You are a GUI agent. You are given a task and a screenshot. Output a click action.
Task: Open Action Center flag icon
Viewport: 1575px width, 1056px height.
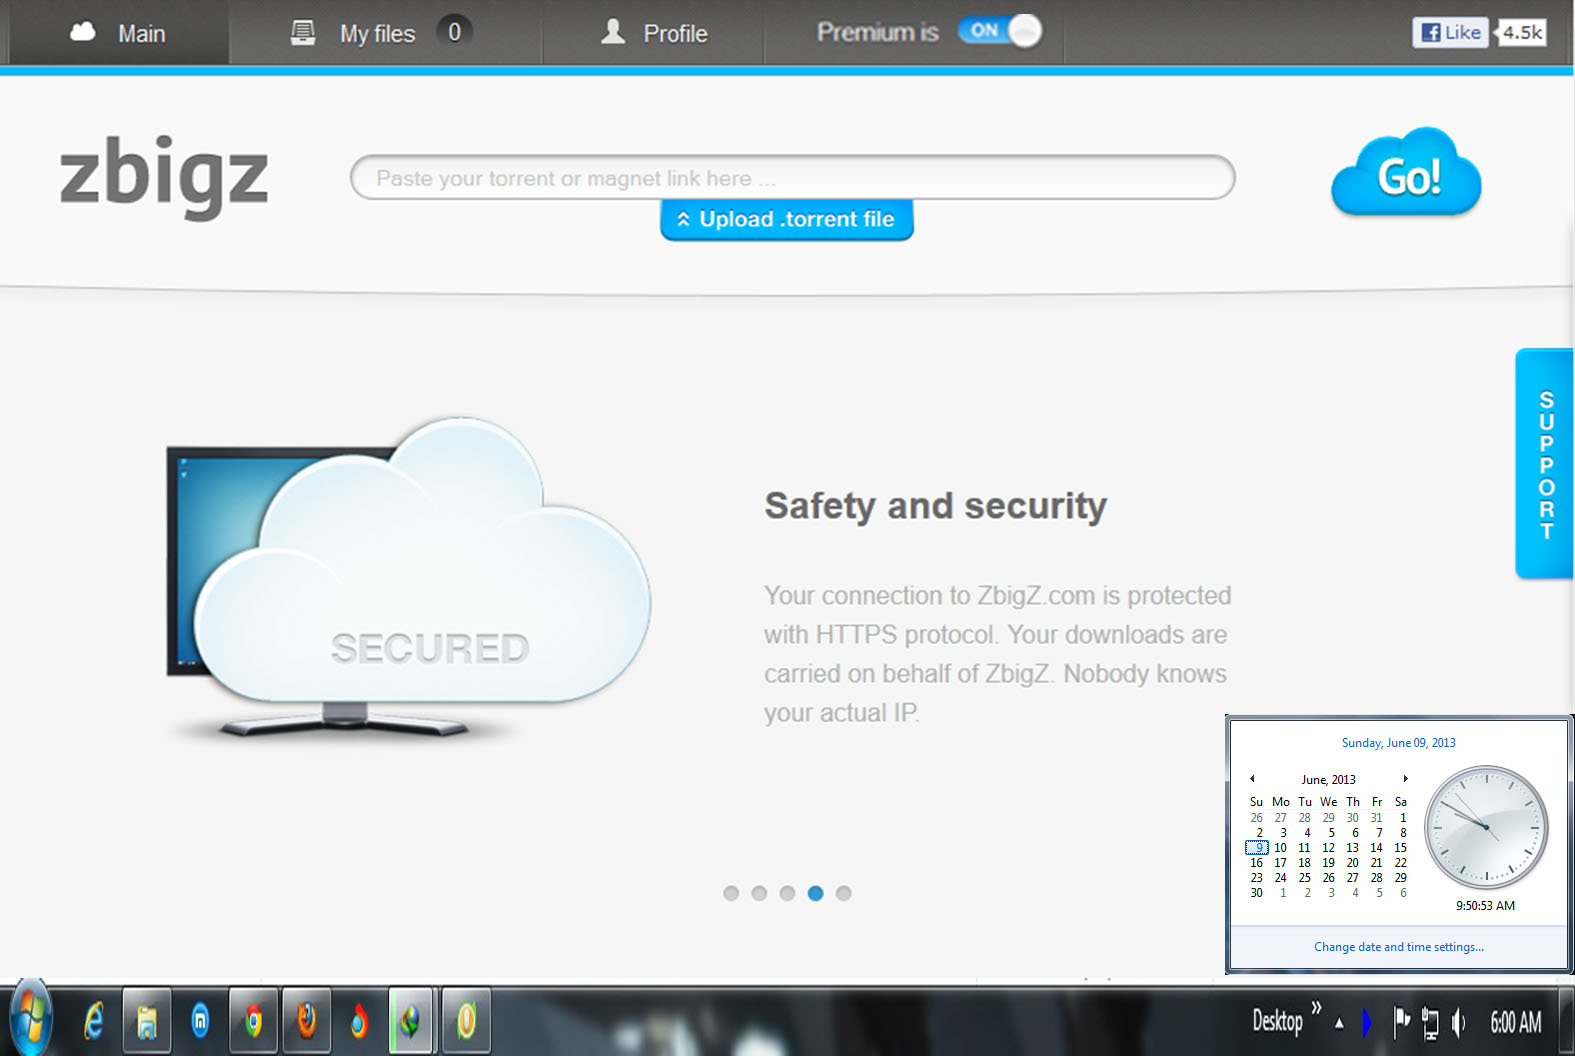click(1402, 1021)
